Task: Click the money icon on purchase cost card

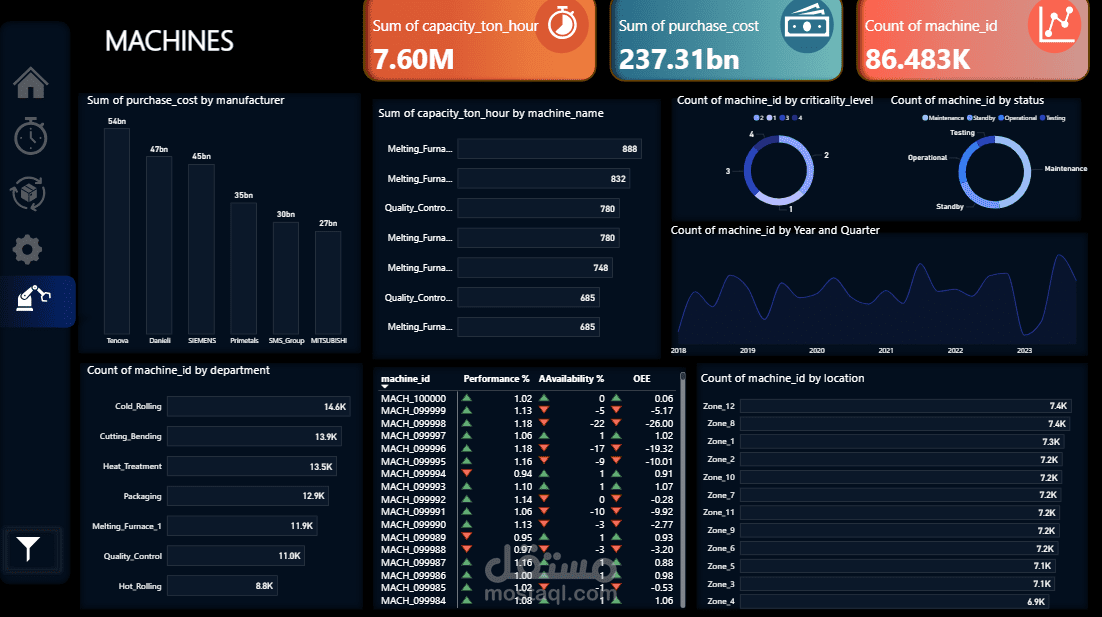Action: click(807, 26)
